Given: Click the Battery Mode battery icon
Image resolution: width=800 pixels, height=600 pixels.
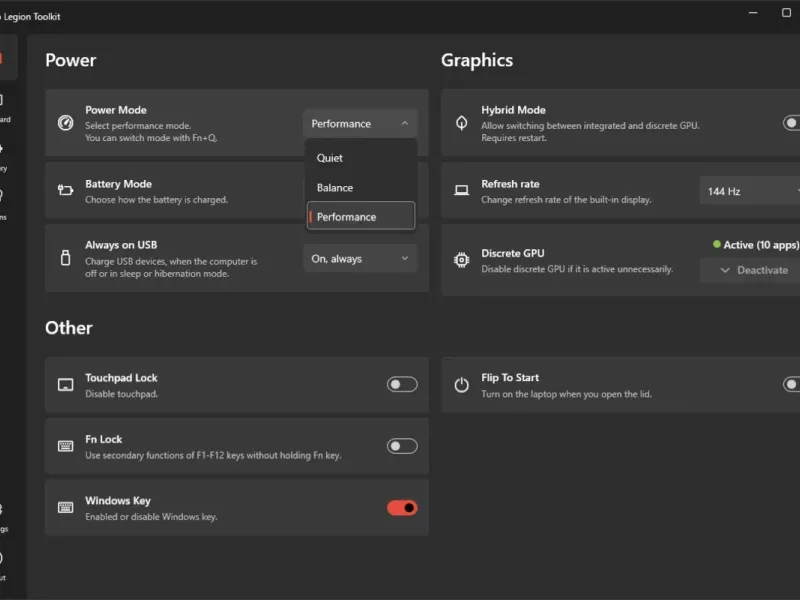Looking at the screenshot, I should click(66, 190).
